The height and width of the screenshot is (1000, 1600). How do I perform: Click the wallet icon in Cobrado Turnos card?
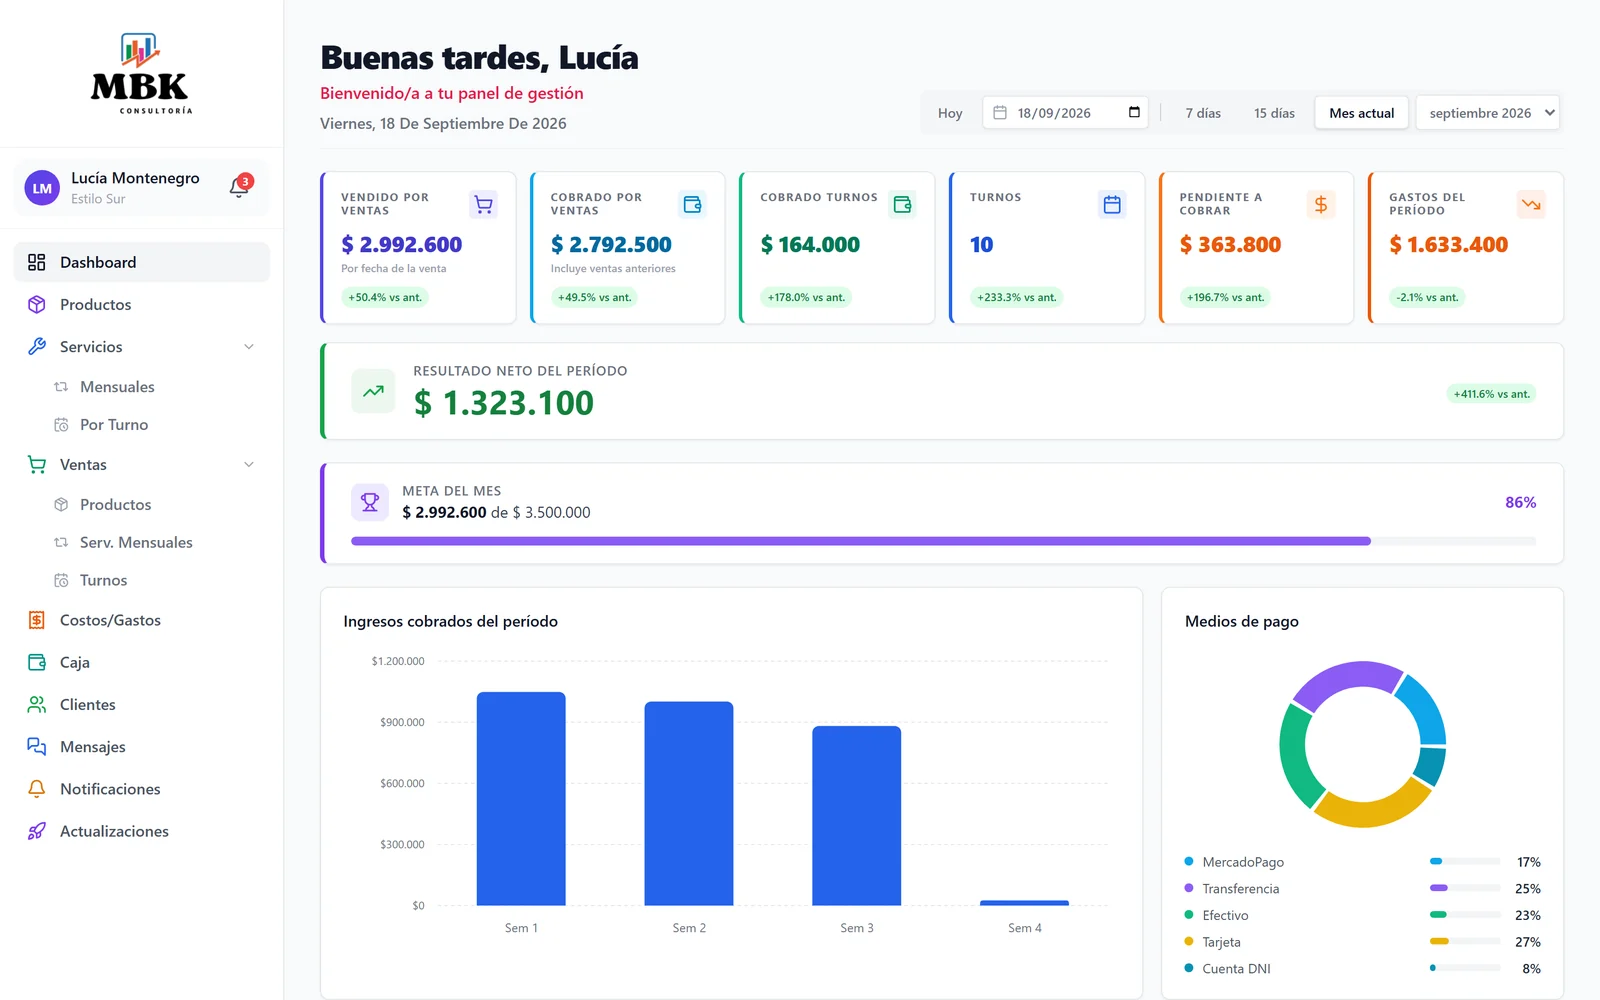[x=902, y=205]
